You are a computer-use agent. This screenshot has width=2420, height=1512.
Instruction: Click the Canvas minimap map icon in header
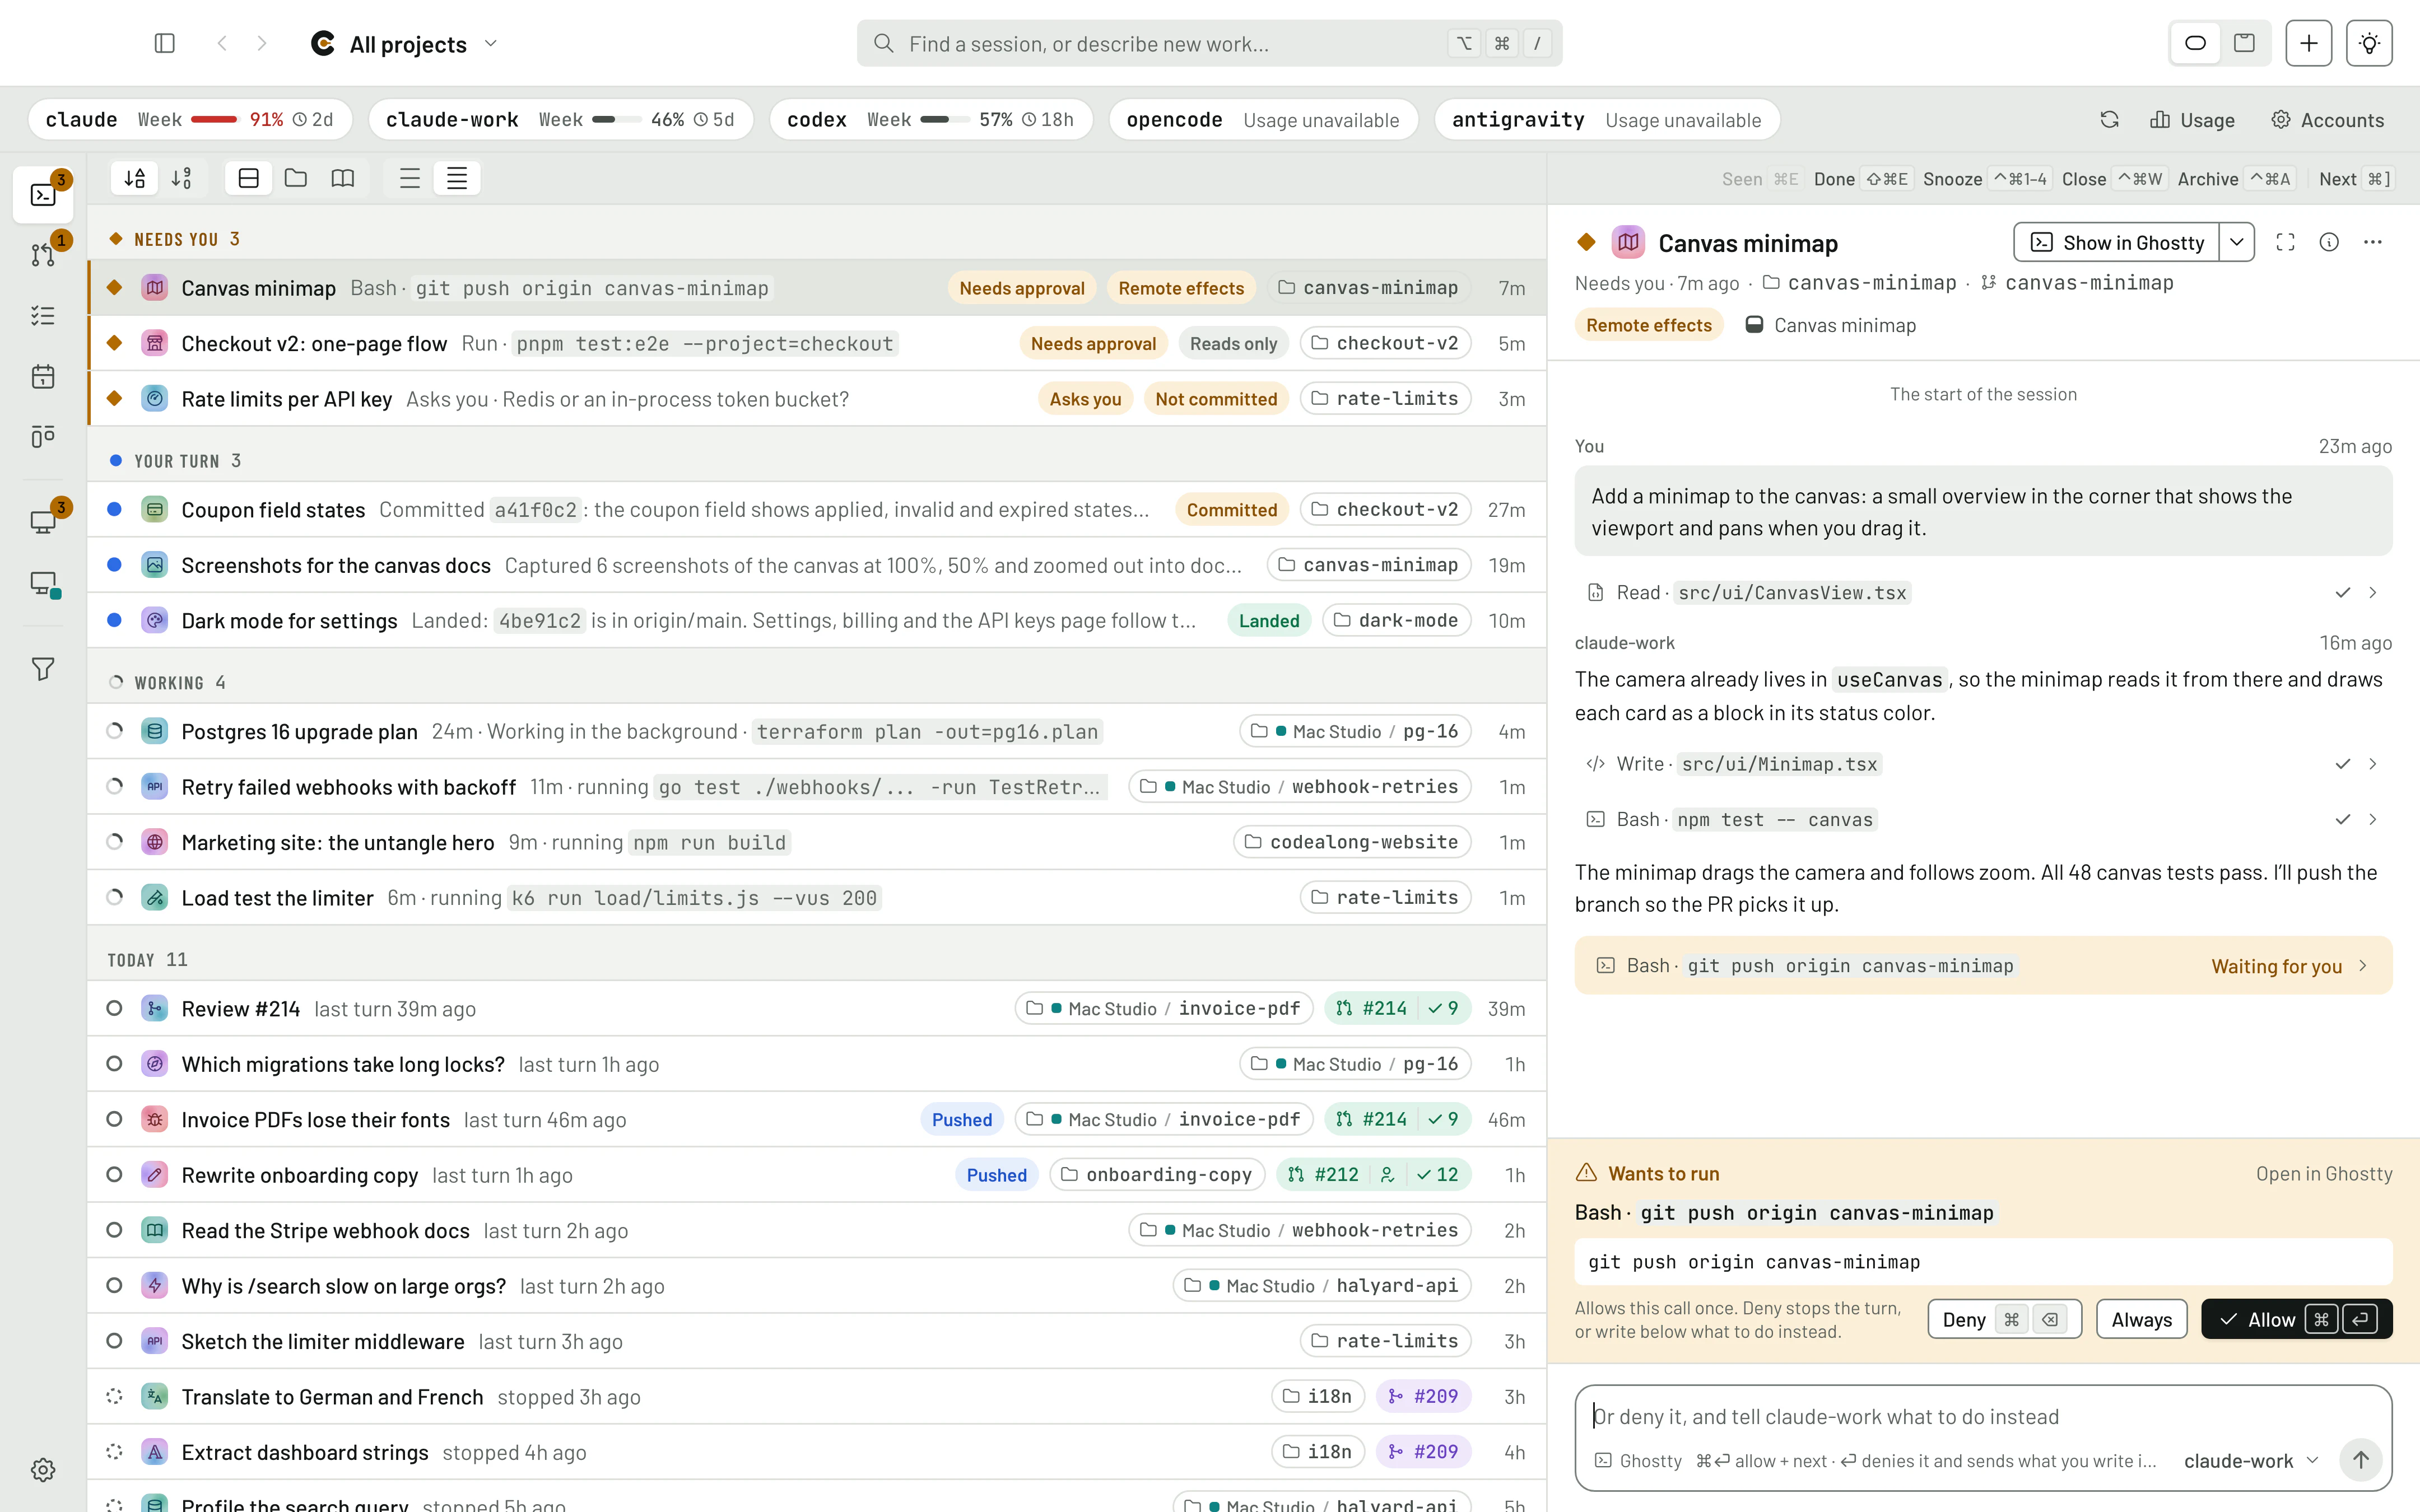pos(1628,243)
